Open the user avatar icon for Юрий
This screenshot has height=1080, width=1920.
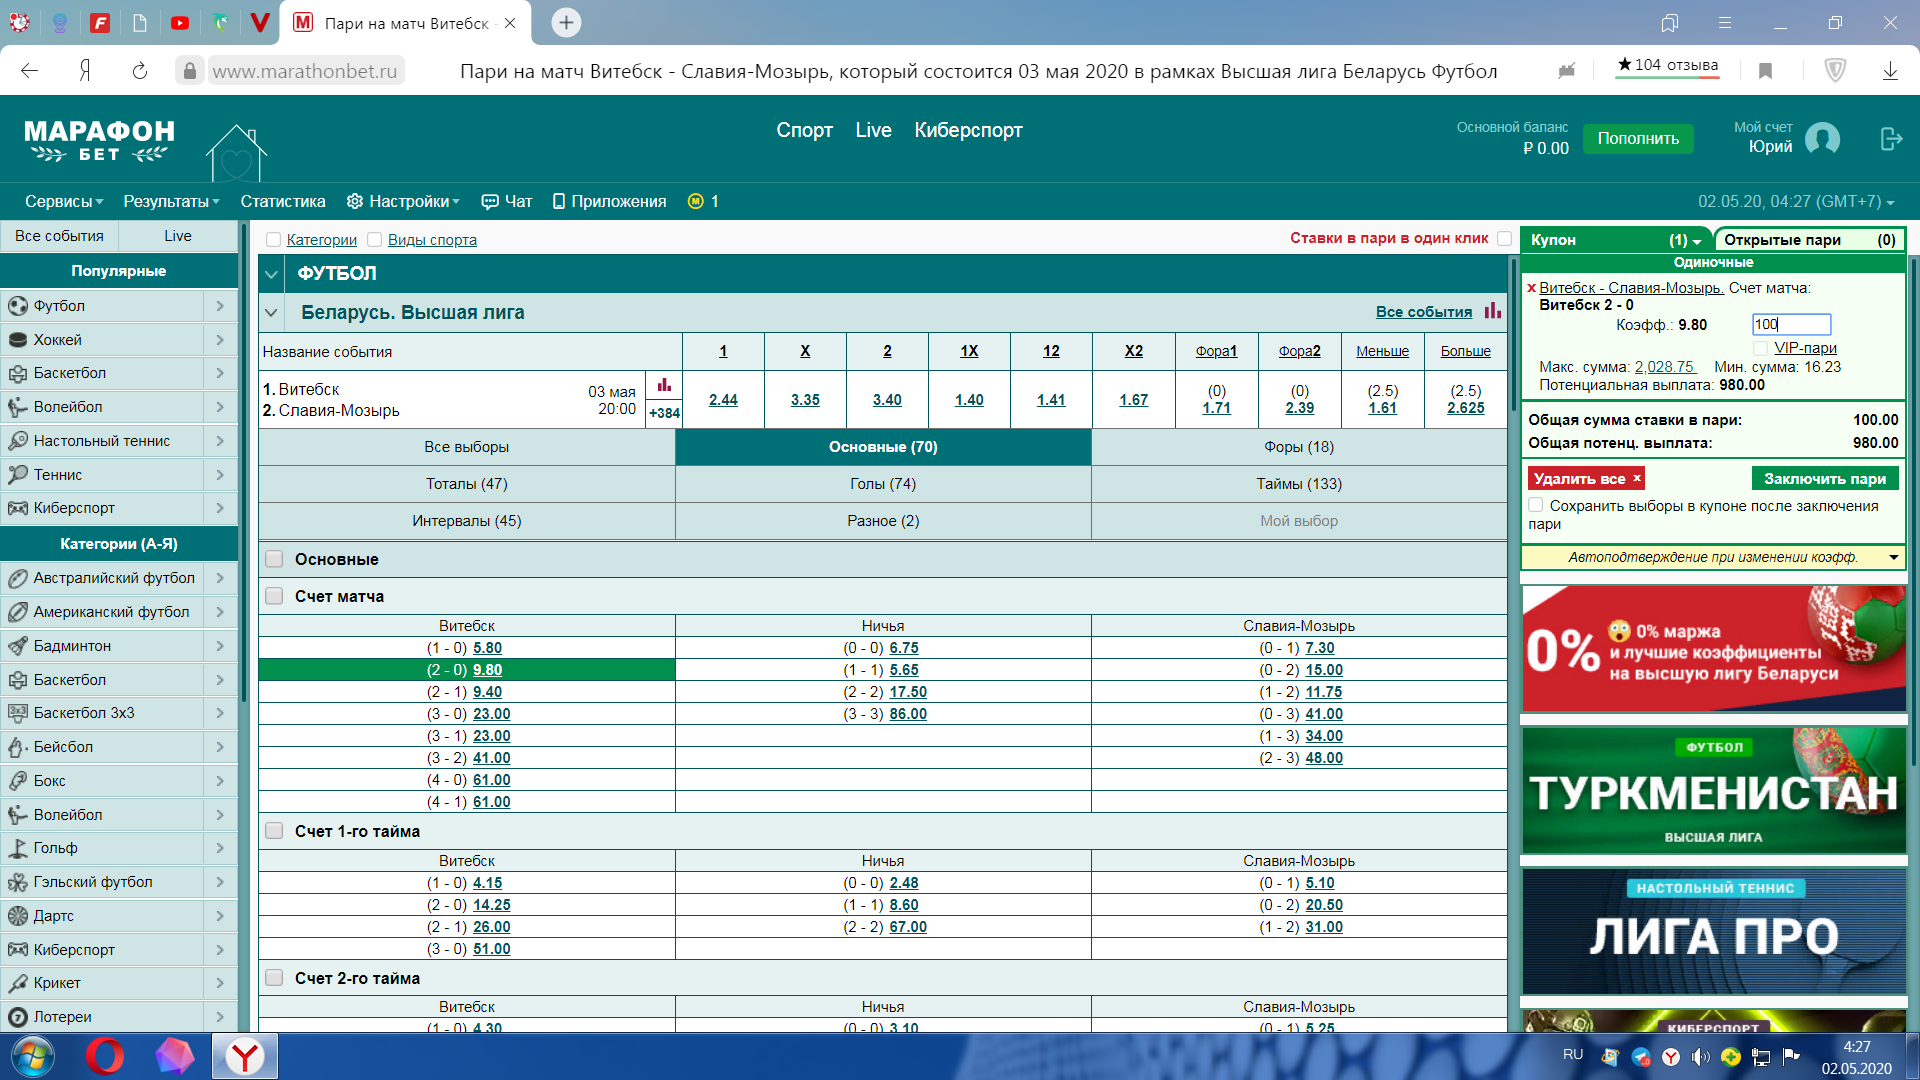point(1822,139)
